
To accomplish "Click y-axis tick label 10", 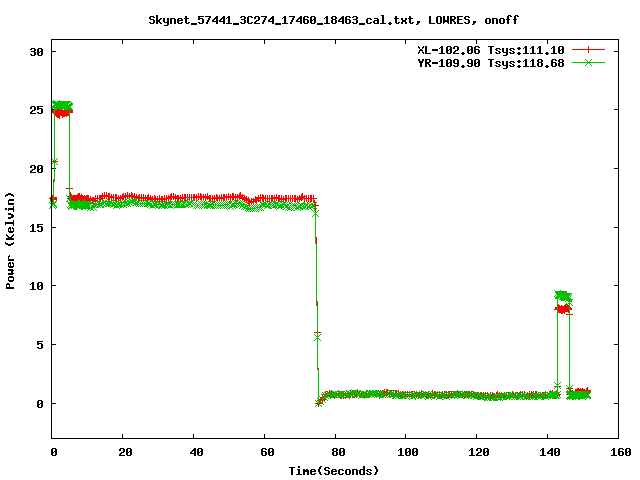I will (x=36, y=286).
